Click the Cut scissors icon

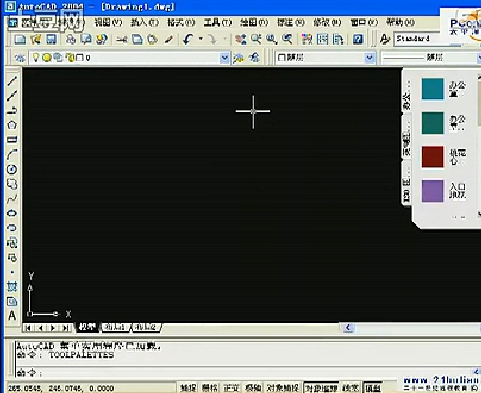pos(122,39)
